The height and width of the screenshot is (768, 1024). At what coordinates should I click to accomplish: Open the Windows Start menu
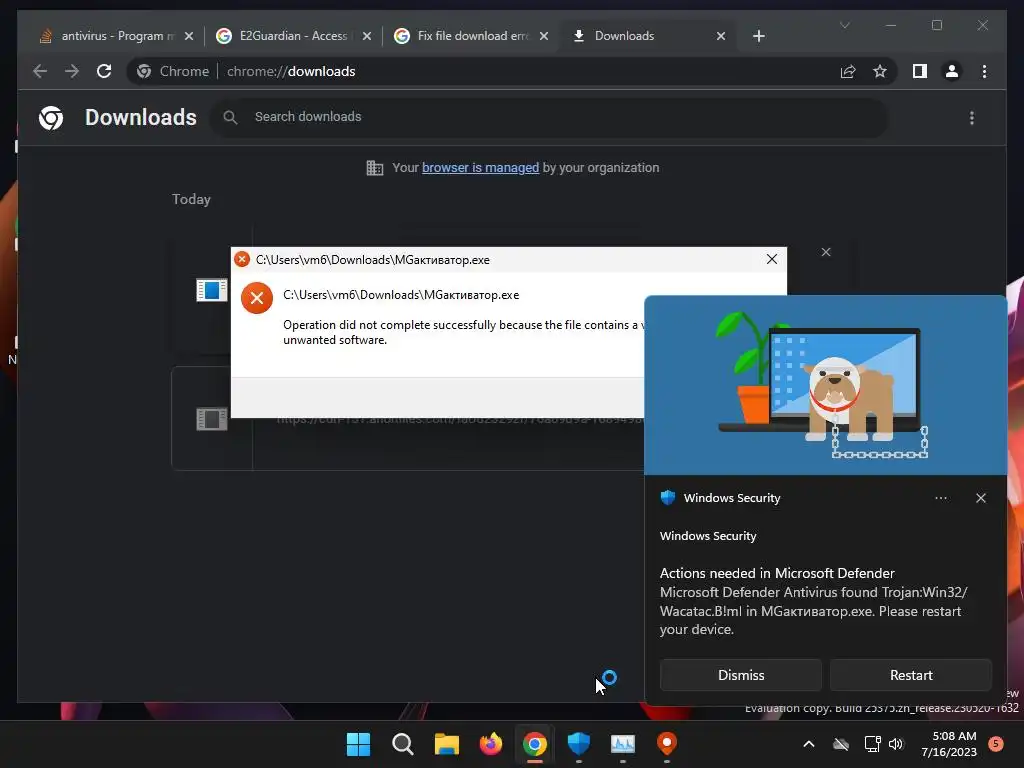359,744
